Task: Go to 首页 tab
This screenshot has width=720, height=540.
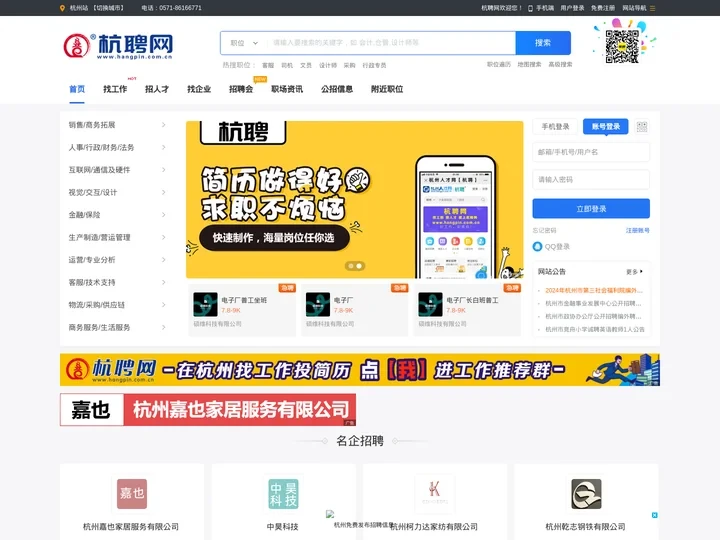Action: tap(77, 89)
